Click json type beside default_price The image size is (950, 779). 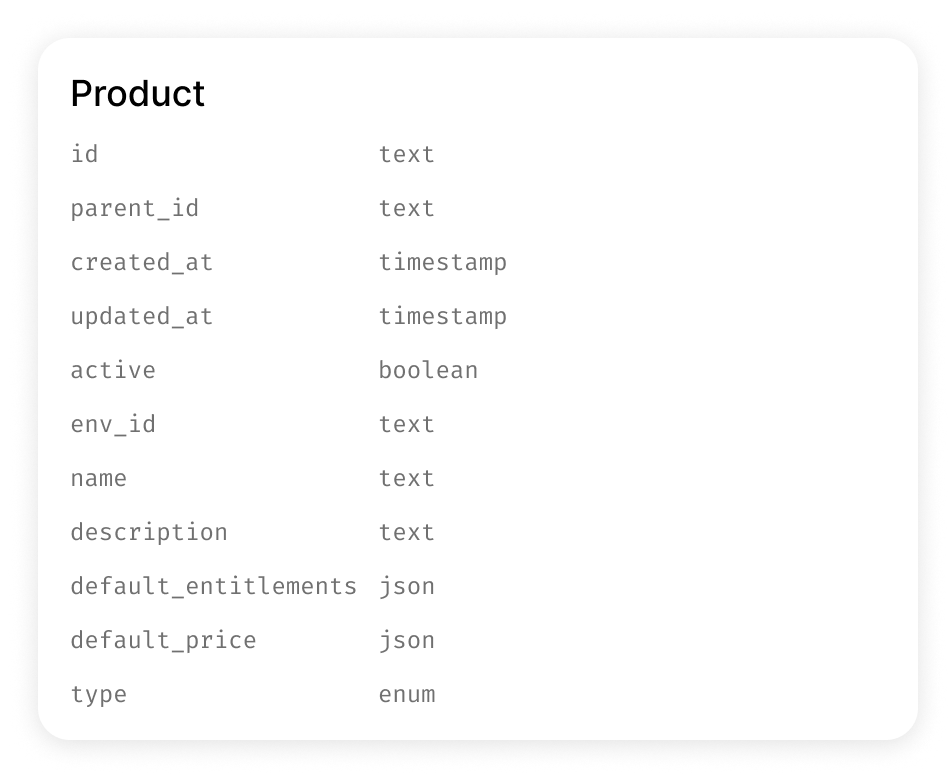[x=407, y=640]
